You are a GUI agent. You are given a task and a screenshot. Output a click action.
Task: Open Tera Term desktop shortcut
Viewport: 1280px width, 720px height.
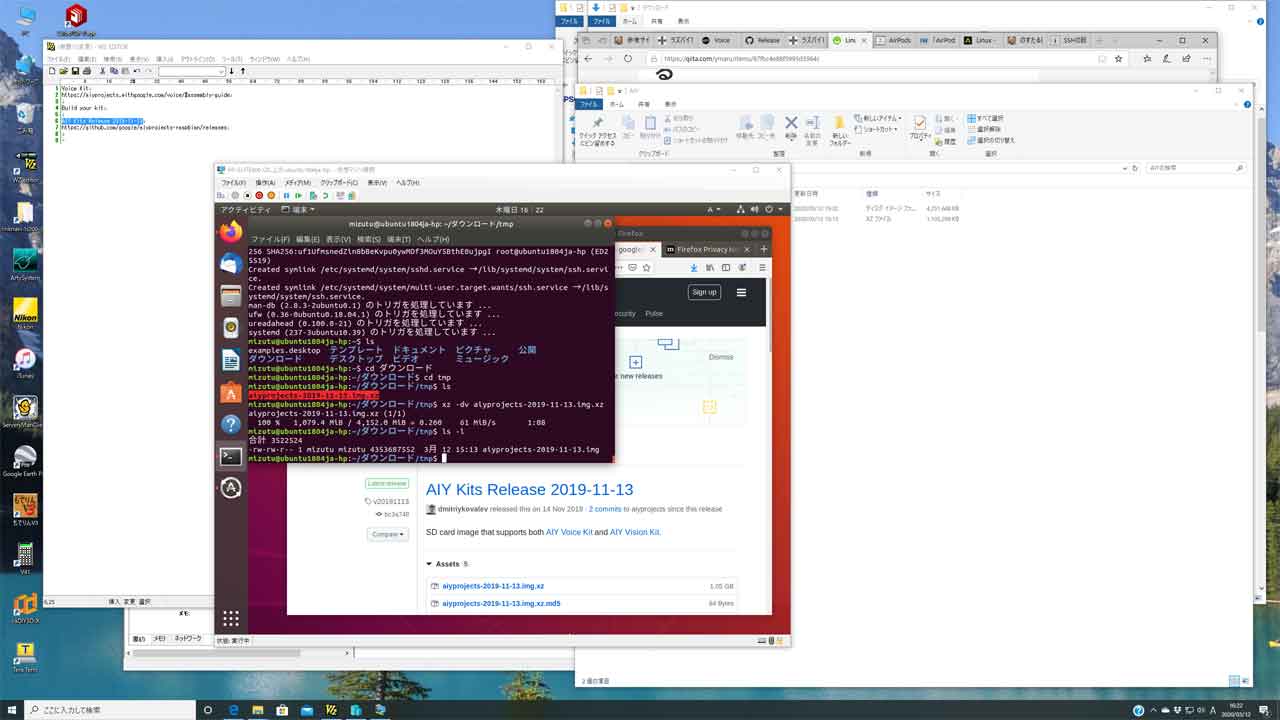coord(25,657)
